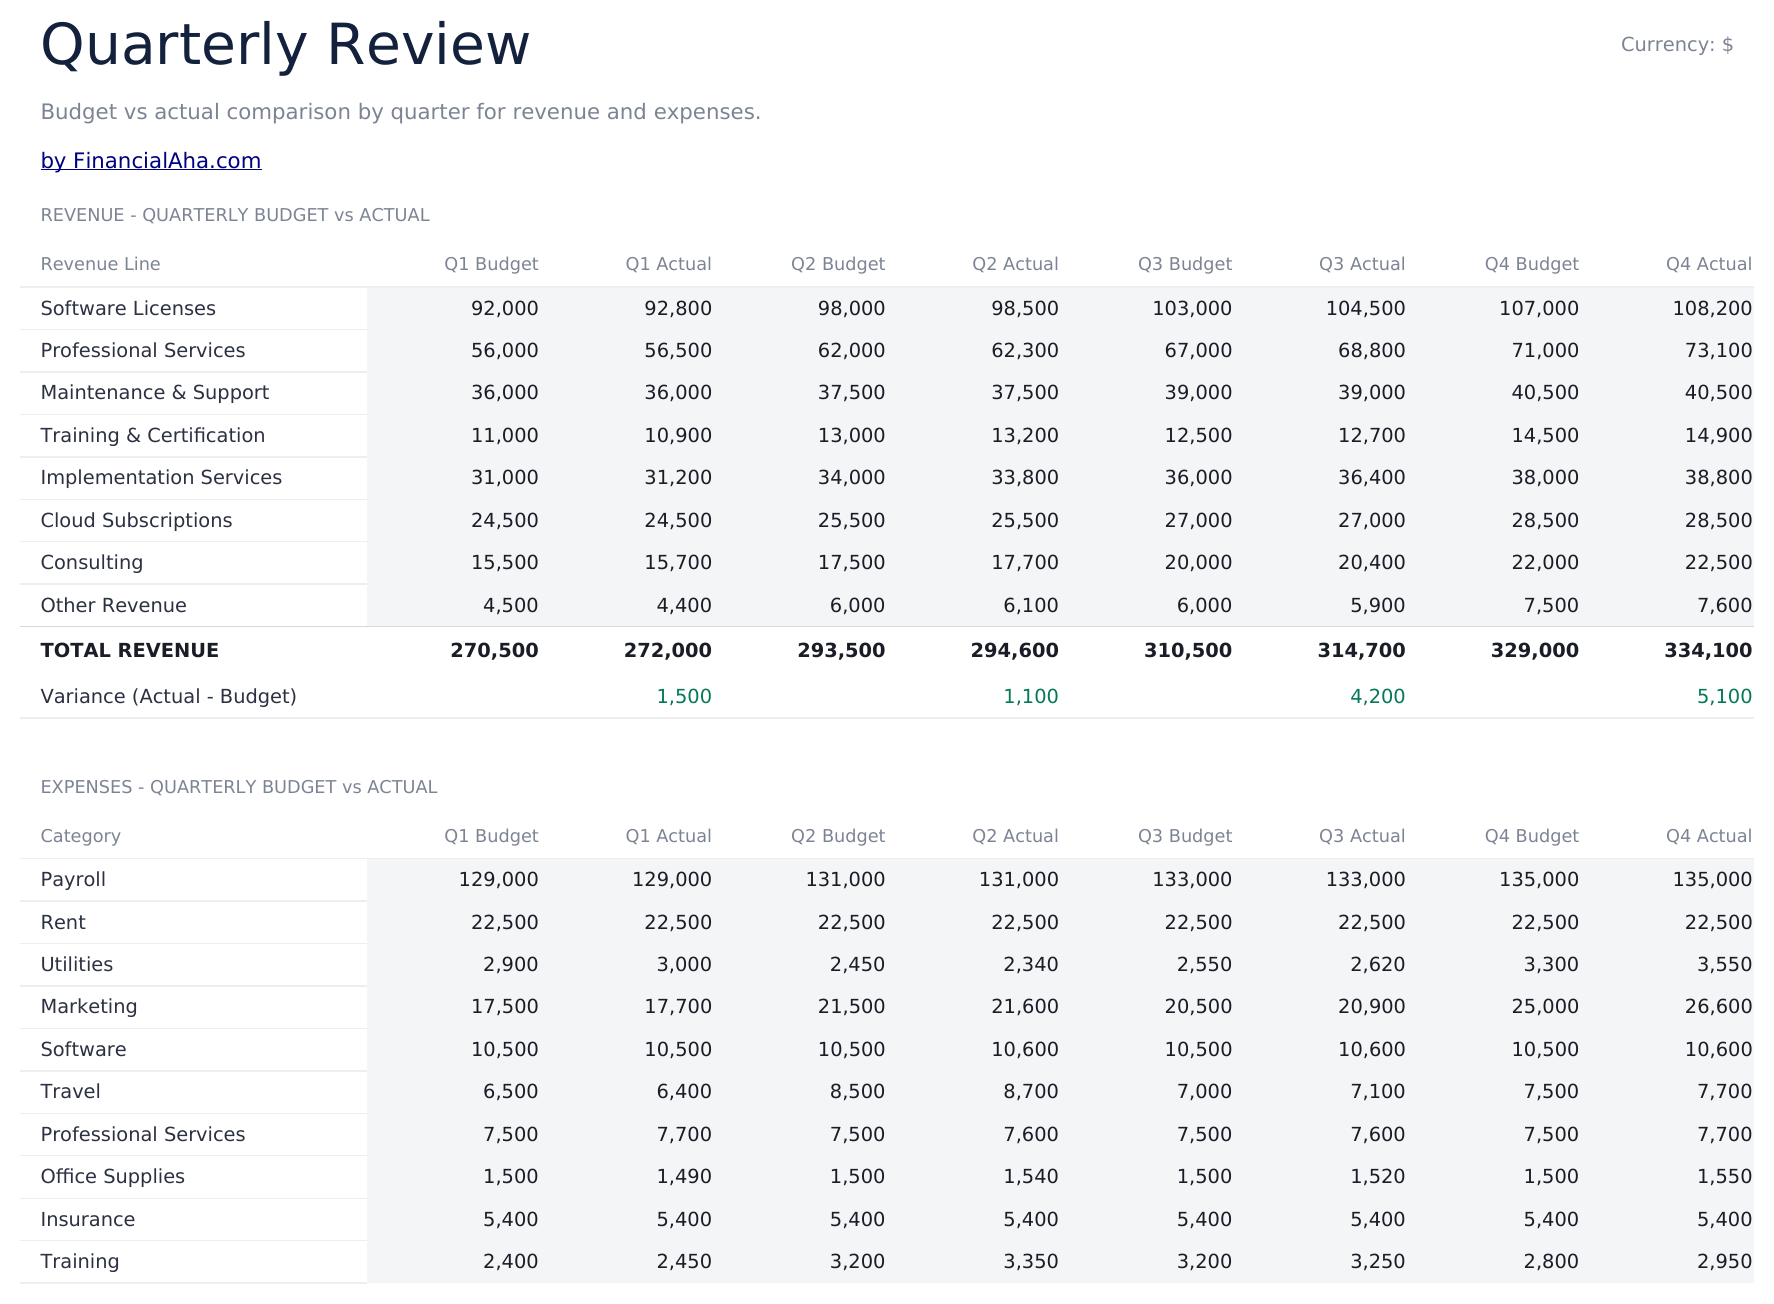Click the Quarterly Review title
The height and width of the screenshot is (1304, 1774).
pyautogui.click(x=285, y=46)
